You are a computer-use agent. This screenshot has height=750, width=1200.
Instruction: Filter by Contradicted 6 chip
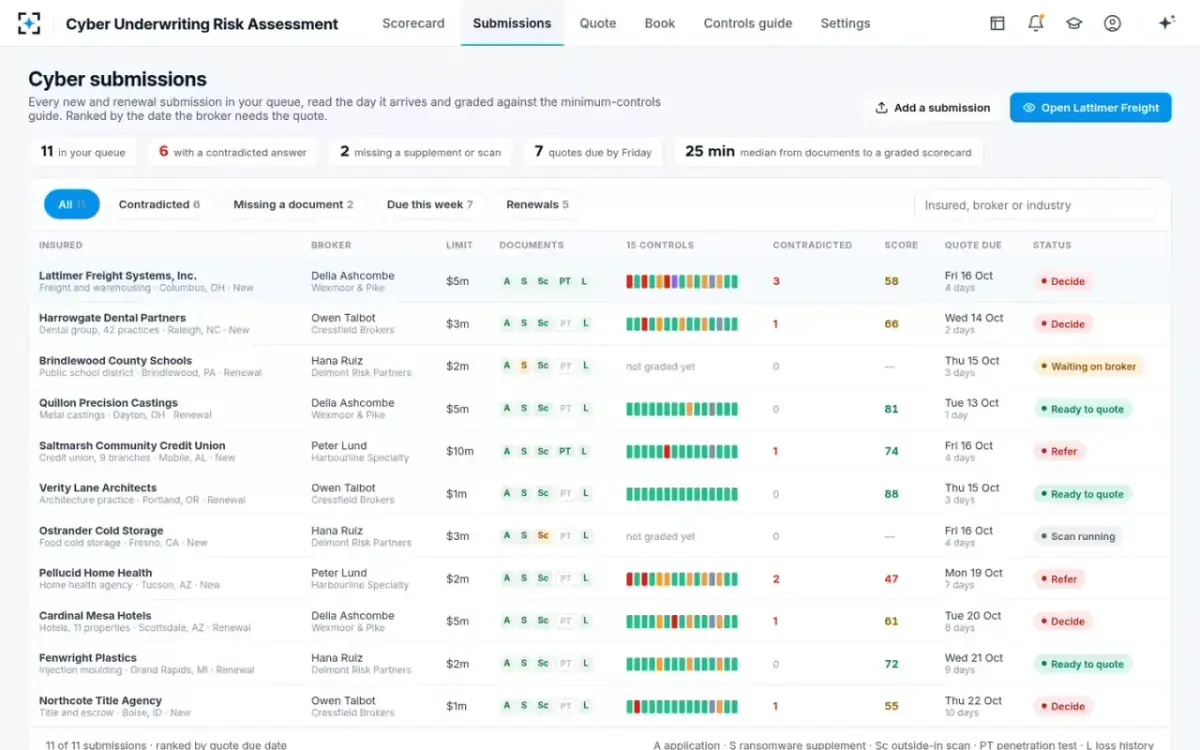159,205
